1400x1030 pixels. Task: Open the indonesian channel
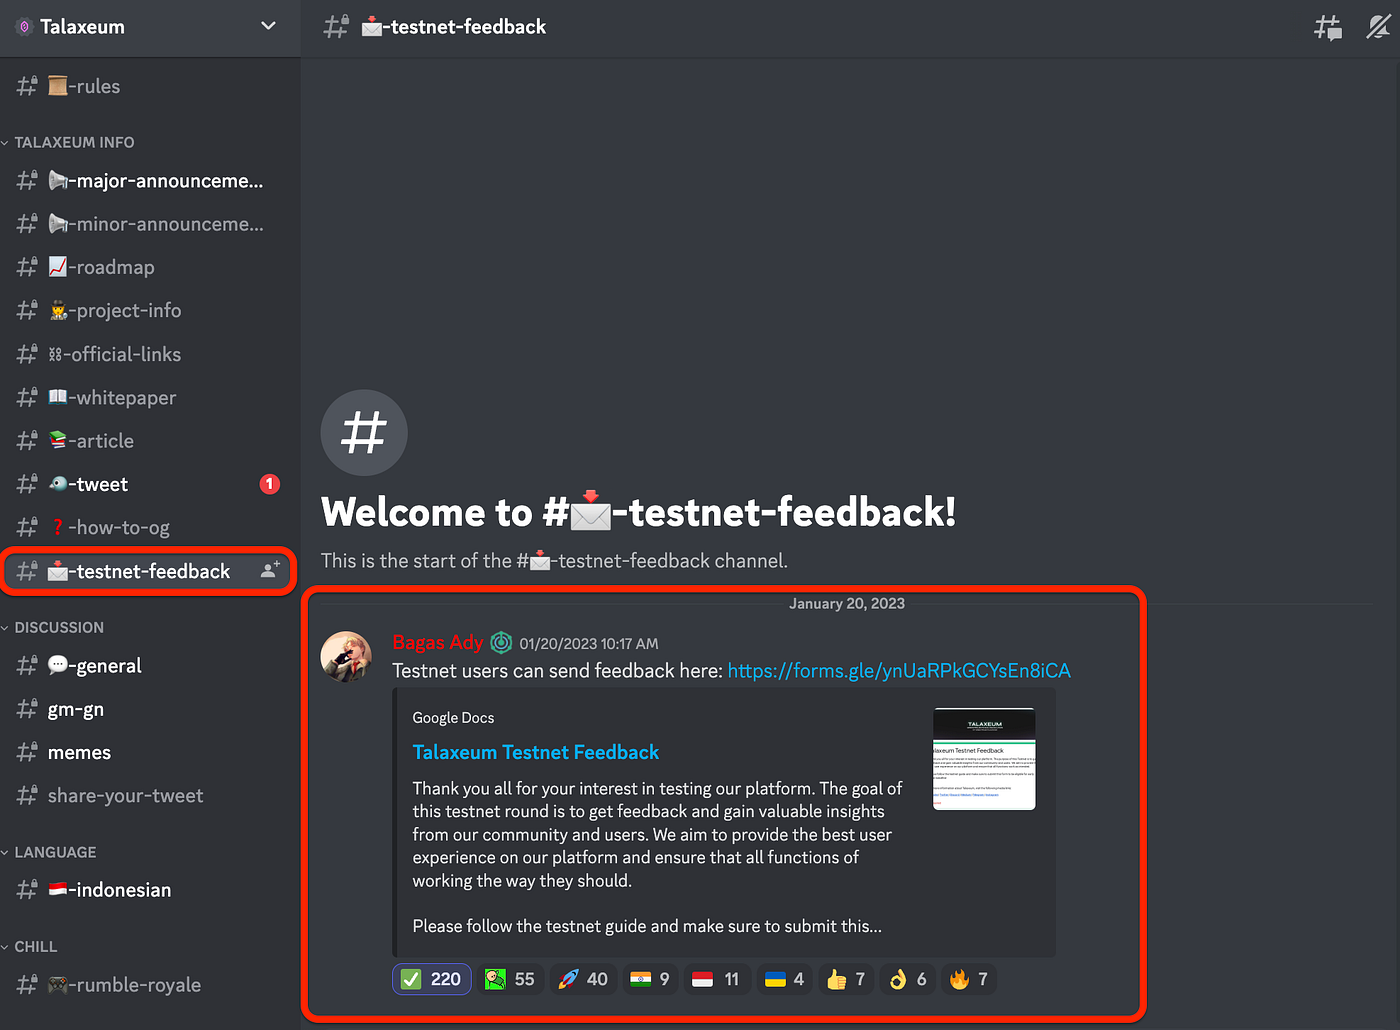tap(150, 890)
